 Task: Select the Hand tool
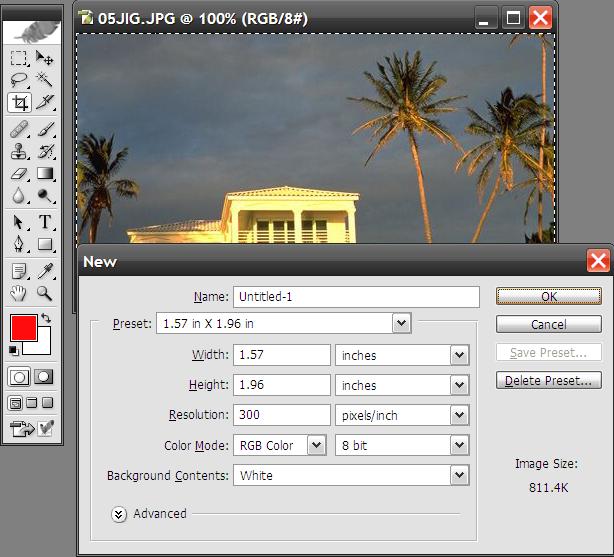(x=18, y=293)
